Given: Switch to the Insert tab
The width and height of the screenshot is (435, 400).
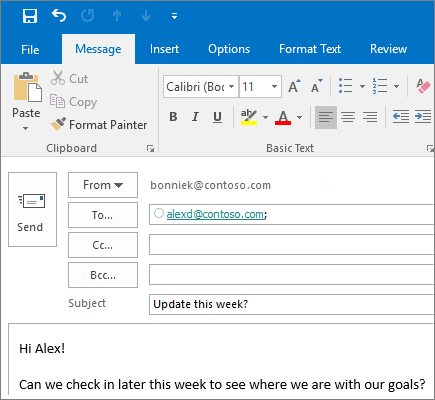Looking at the screenshot, I should coord(164,49).
